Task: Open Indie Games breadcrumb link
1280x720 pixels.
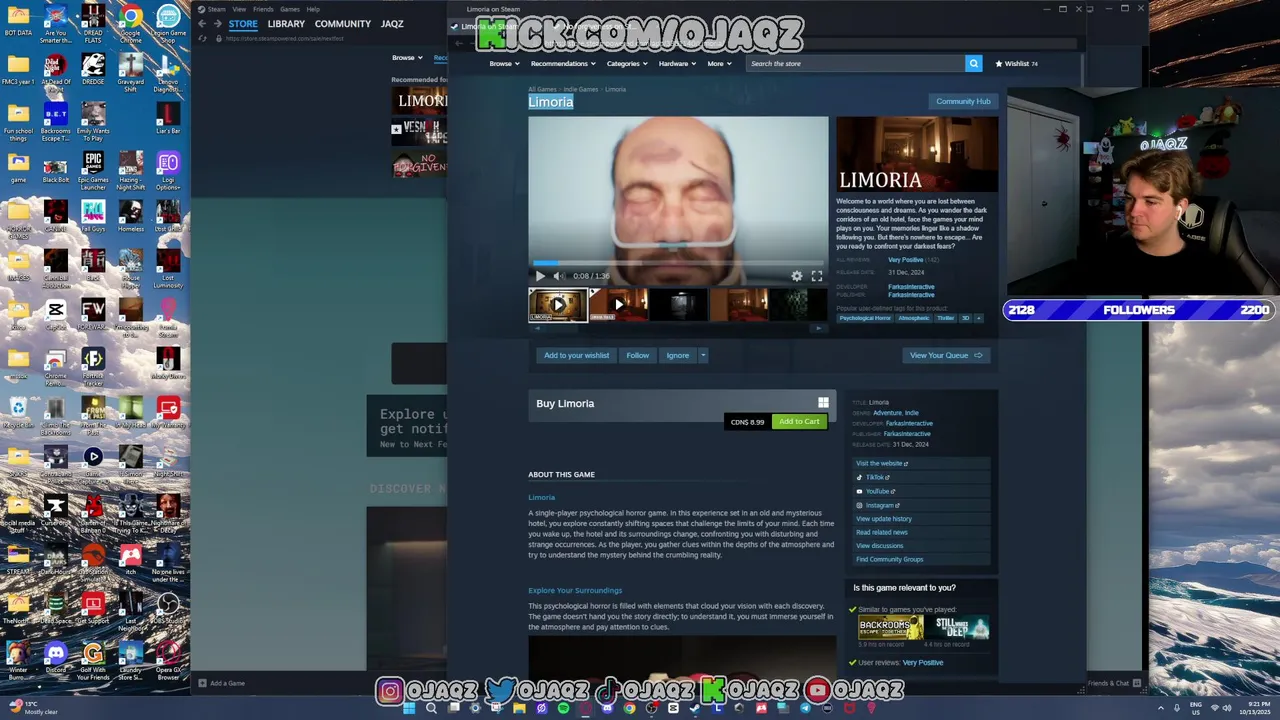Action: (x=581, y=89)
